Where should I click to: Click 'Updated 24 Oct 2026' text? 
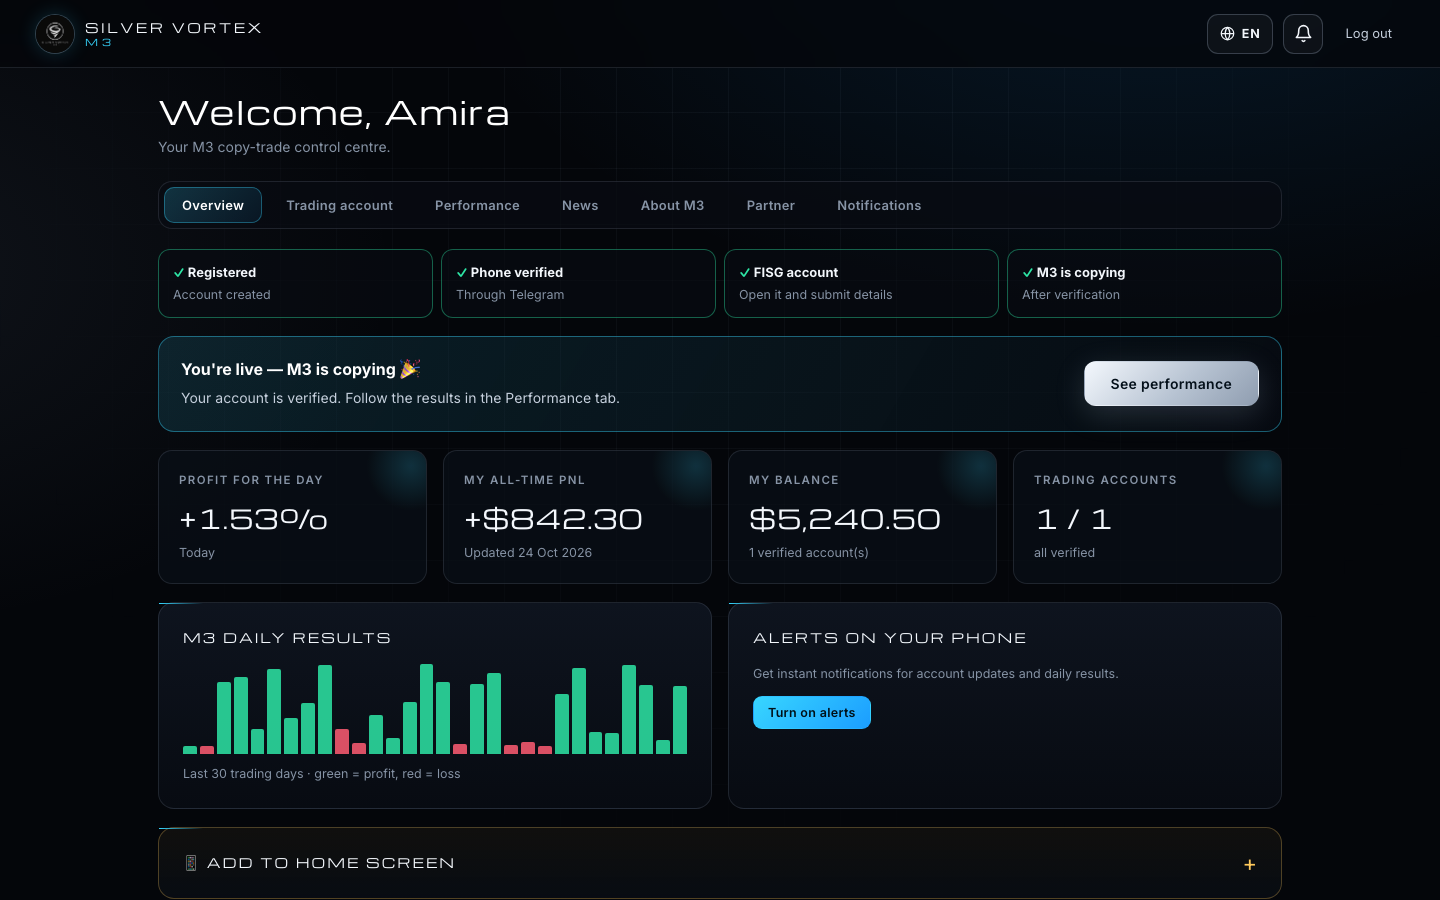click(x=528, y=553)
